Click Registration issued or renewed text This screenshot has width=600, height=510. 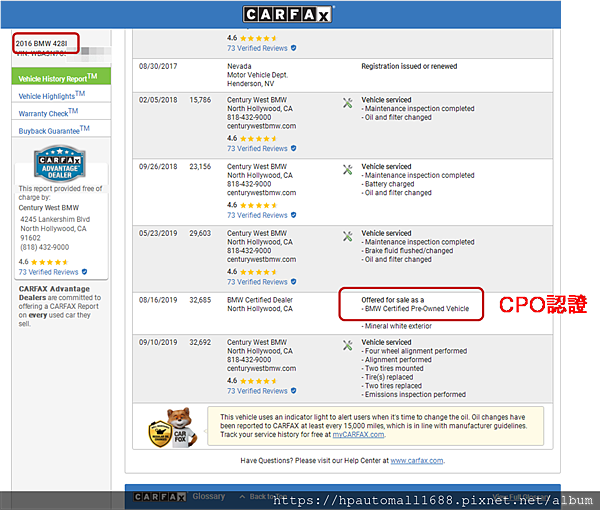coord(409,66)
